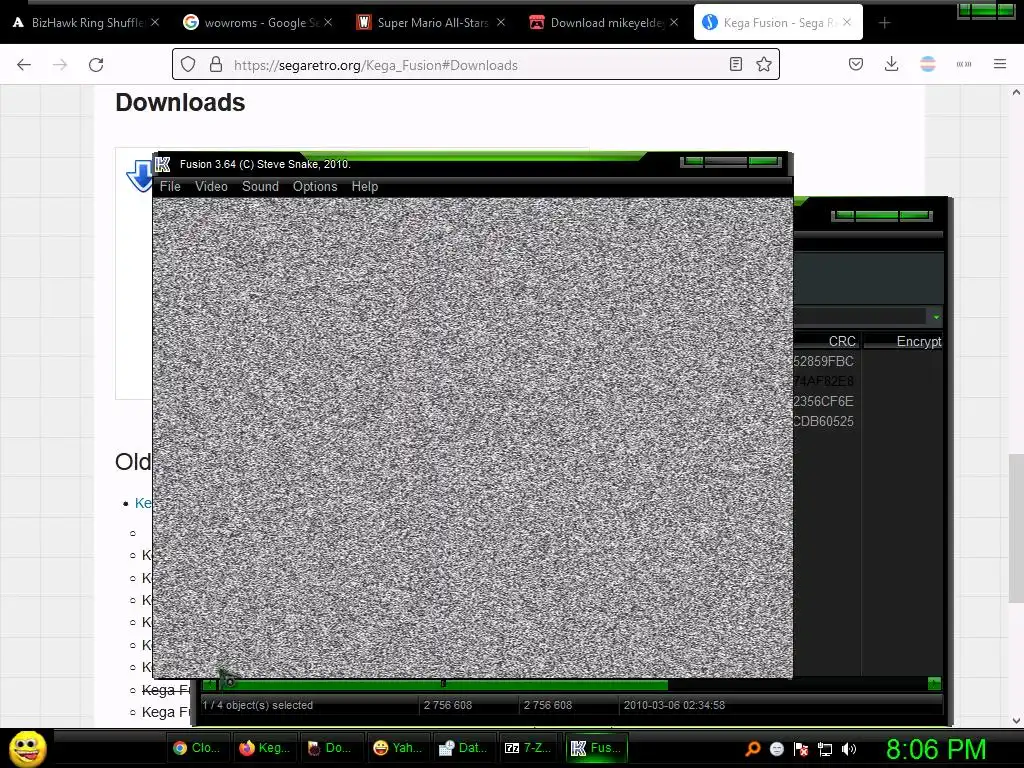This screenshot has height=768, width=1024.
Task: Click the browser page vertical scrollbar
Action: (x=1016, y=529)
